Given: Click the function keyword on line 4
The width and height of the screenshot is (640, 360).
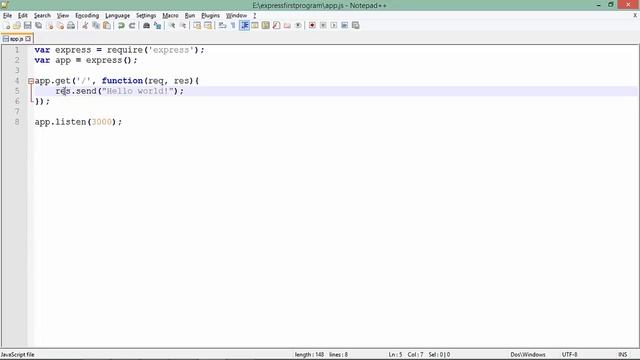Looking at the screenshot, I should 122,81.
